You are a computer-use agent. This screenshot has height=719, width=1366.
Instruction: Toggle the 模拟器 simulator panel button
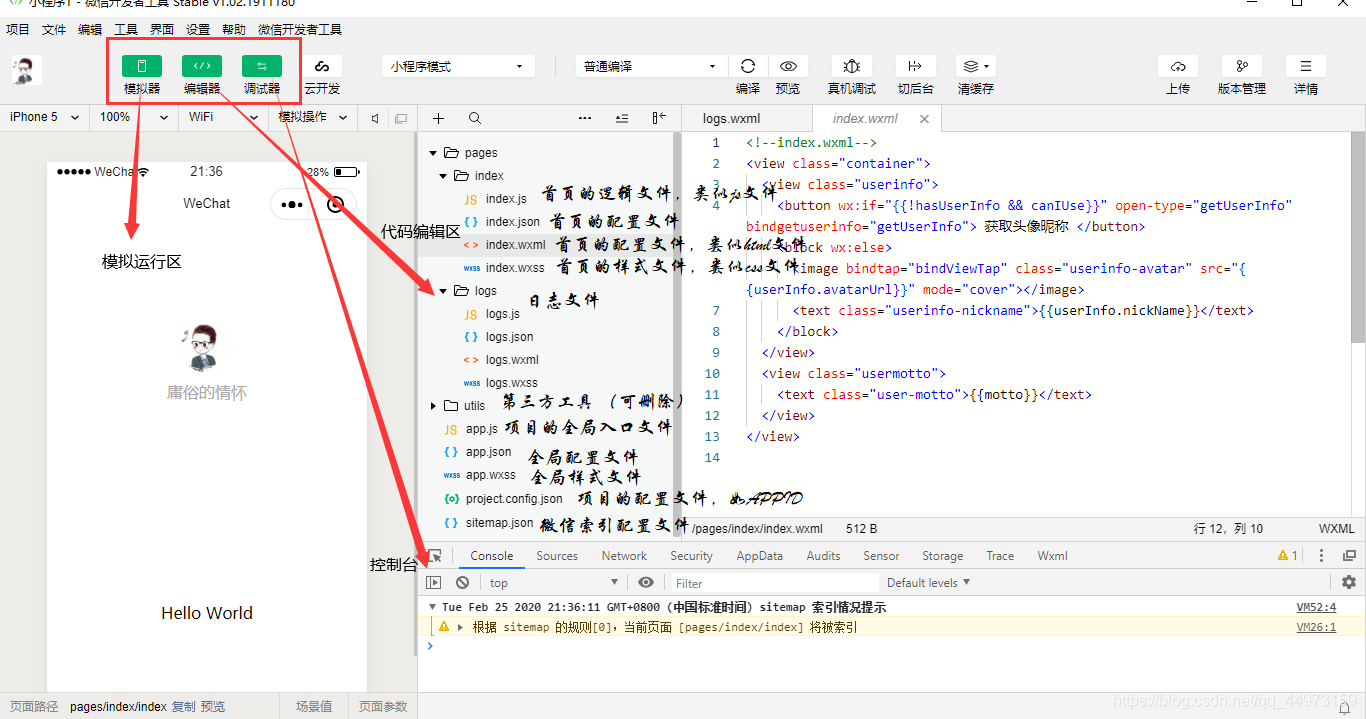point(142,67)
